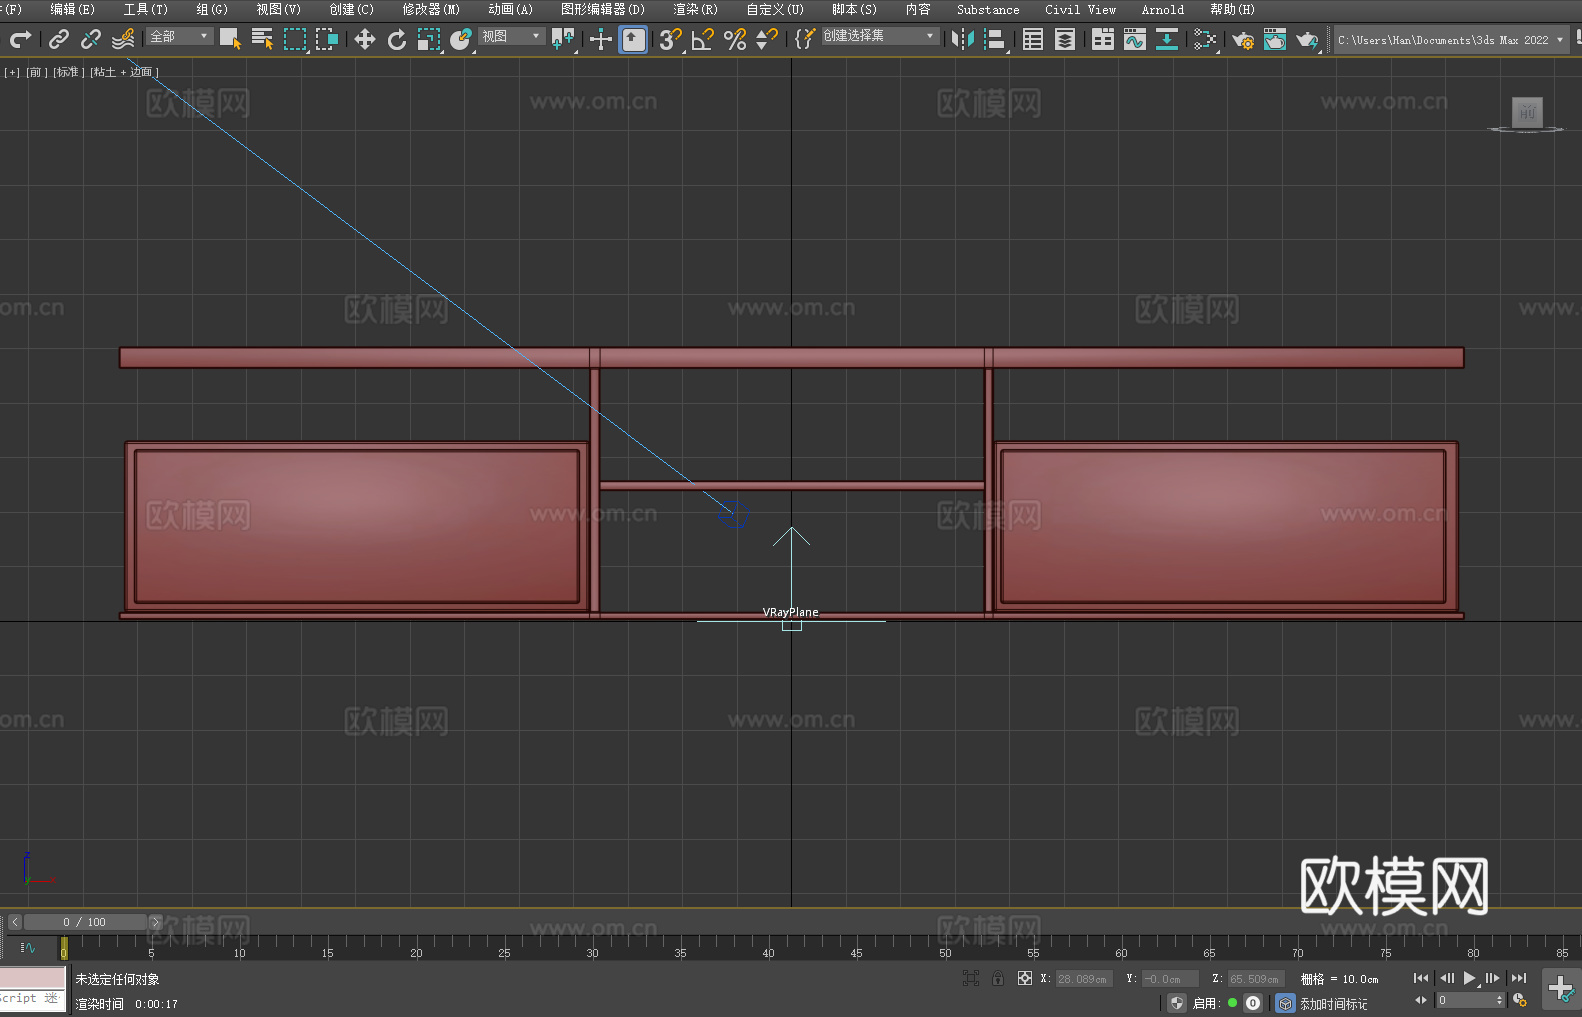Click the viewport [前] view label
This screenshot has height=1017, width=1582.
(x=35, y=72)
